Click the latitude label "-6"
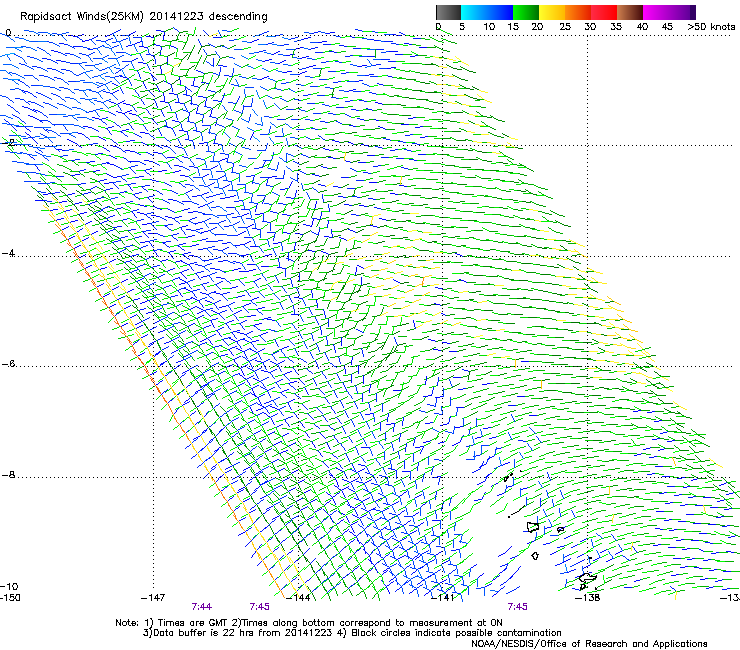Image resolution: width=740 pixels, height=650 pixels. pos(8,363)
